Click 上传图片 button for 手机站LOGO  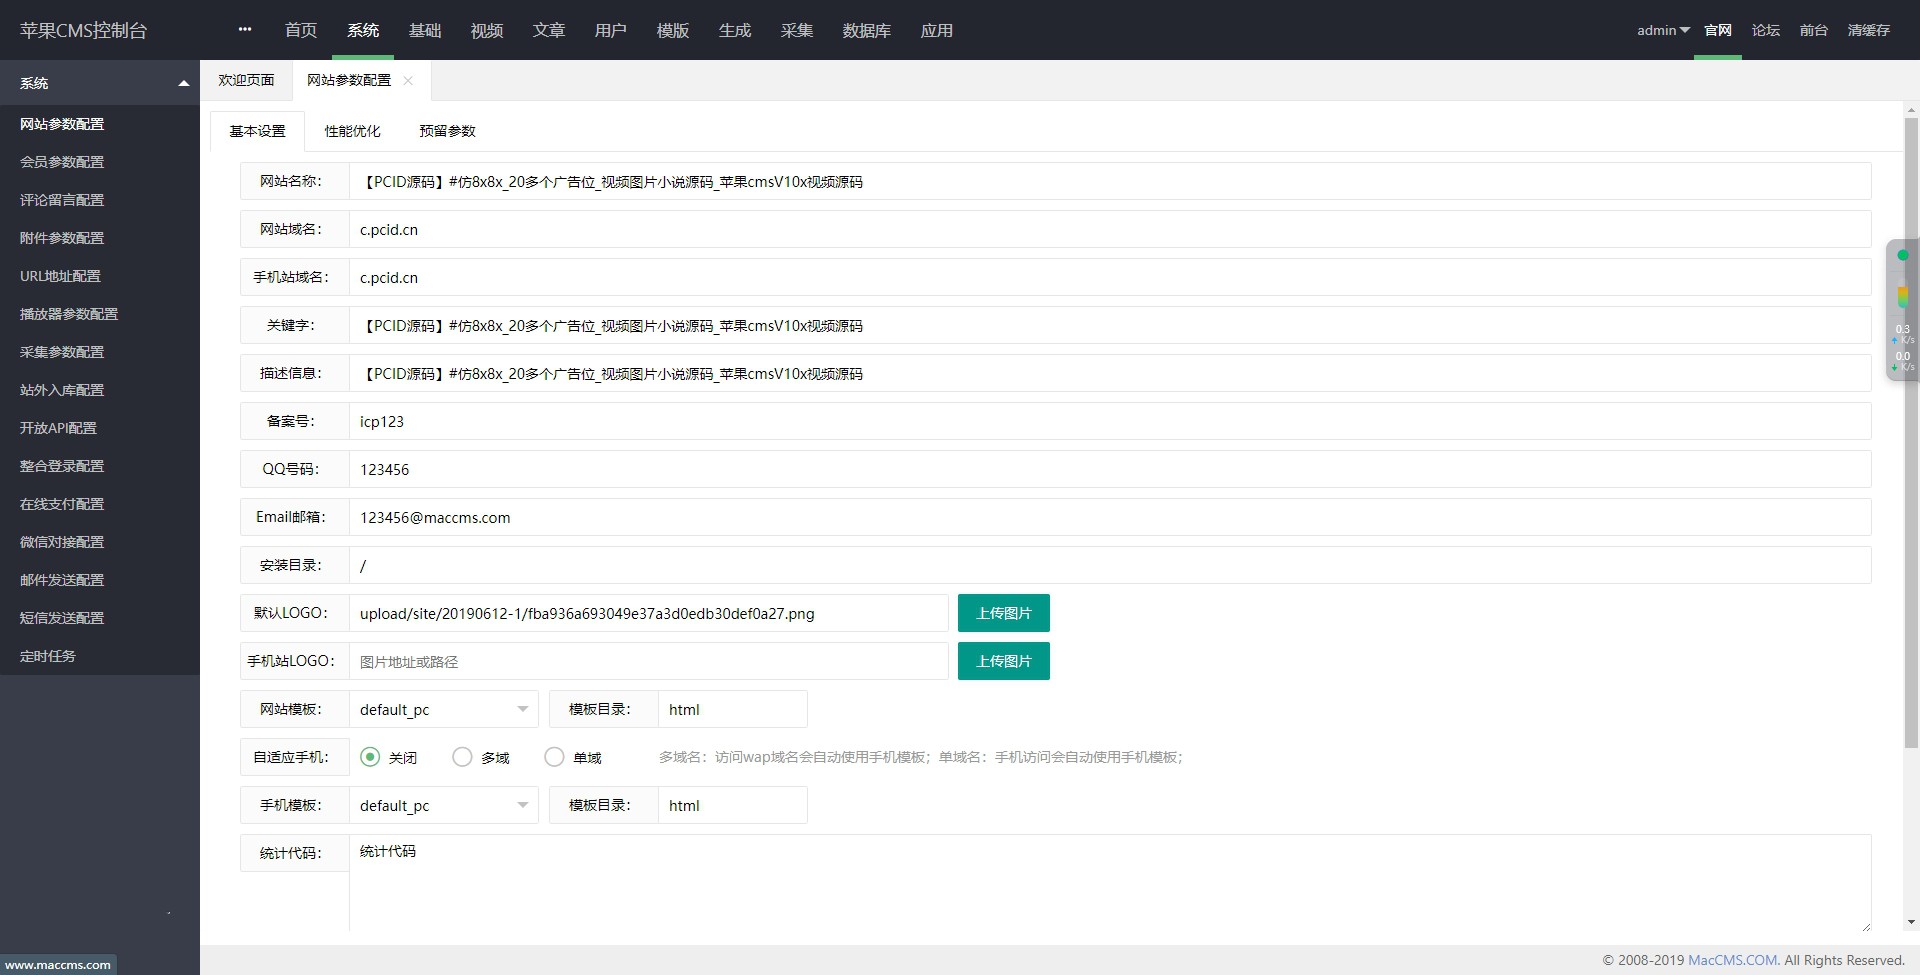point(1003,661)
